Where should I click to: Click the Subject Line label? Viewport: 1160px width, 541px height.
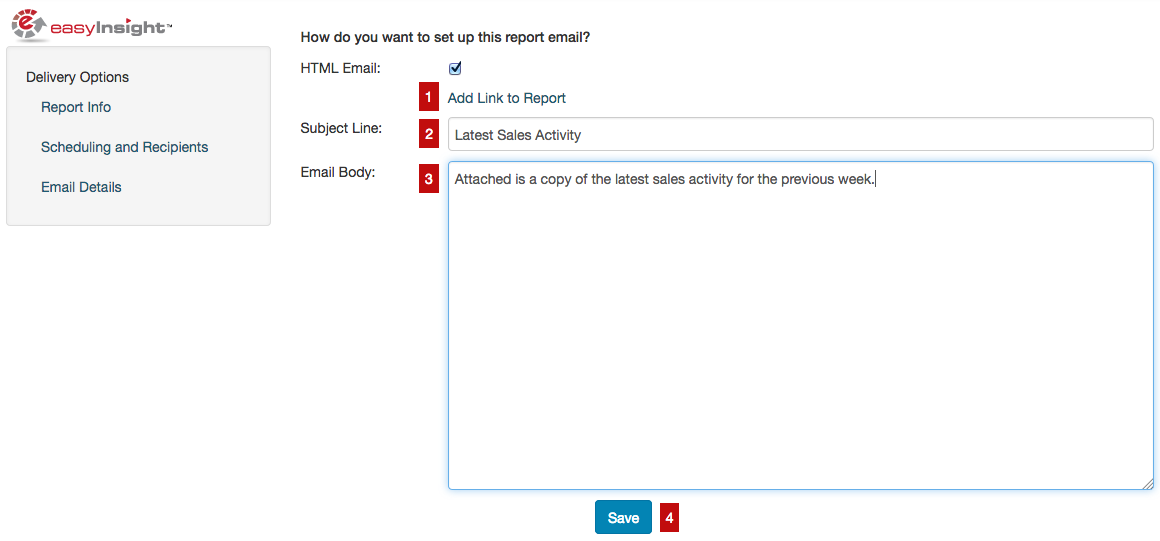coord(341,128)
